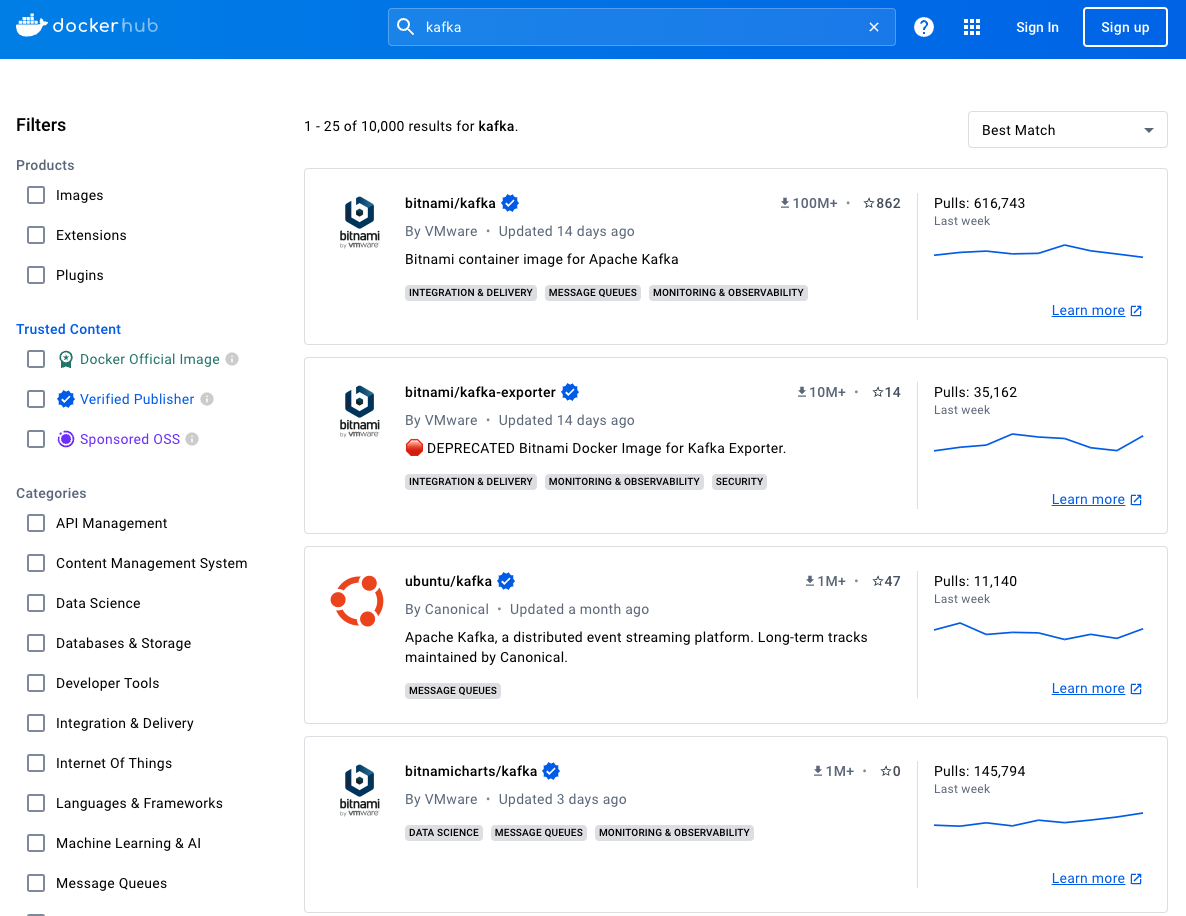Viewport: 1186px width, 916px height.
Task: Clear the kafka search text
Action: pyautogui.click(x=874, y=27)
